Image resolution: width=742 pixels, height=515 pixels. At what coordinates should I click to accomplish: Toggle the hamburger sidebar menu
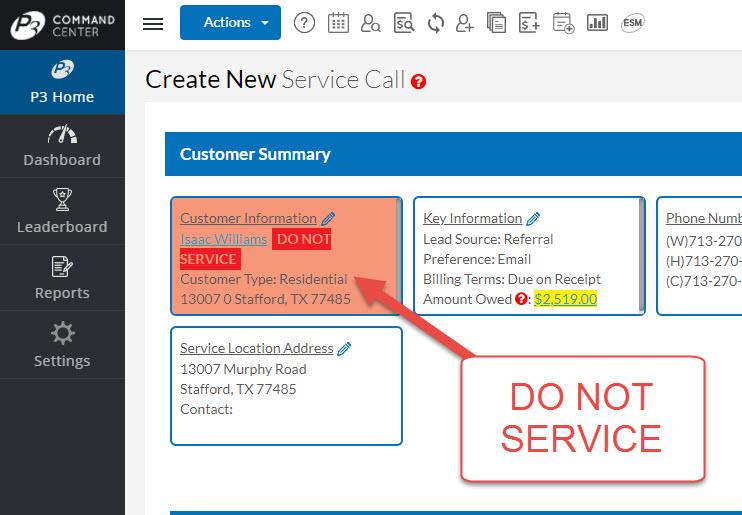click(153, 23)
